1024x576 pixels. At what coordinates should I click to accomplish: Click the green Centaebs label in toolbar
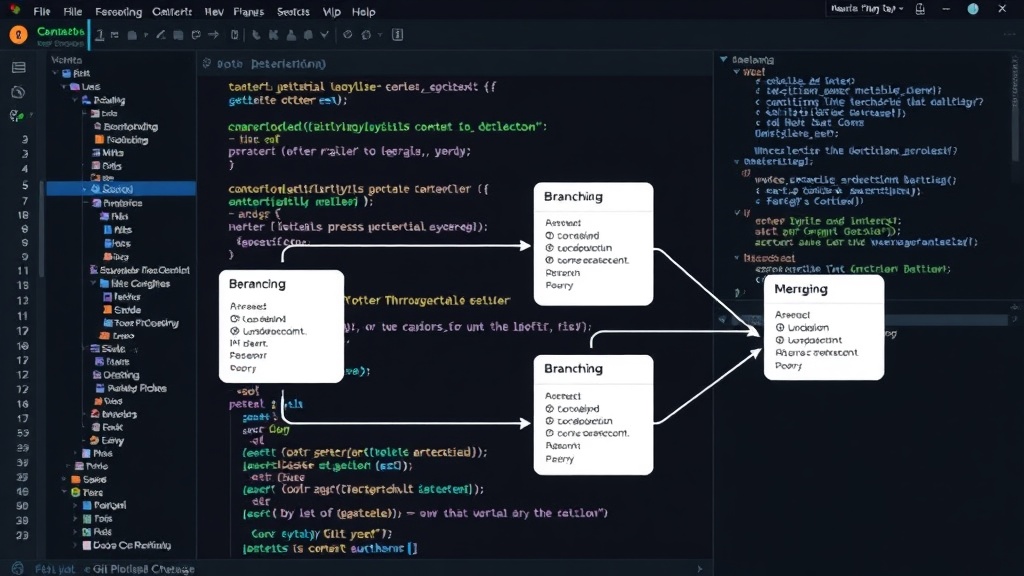60,31
